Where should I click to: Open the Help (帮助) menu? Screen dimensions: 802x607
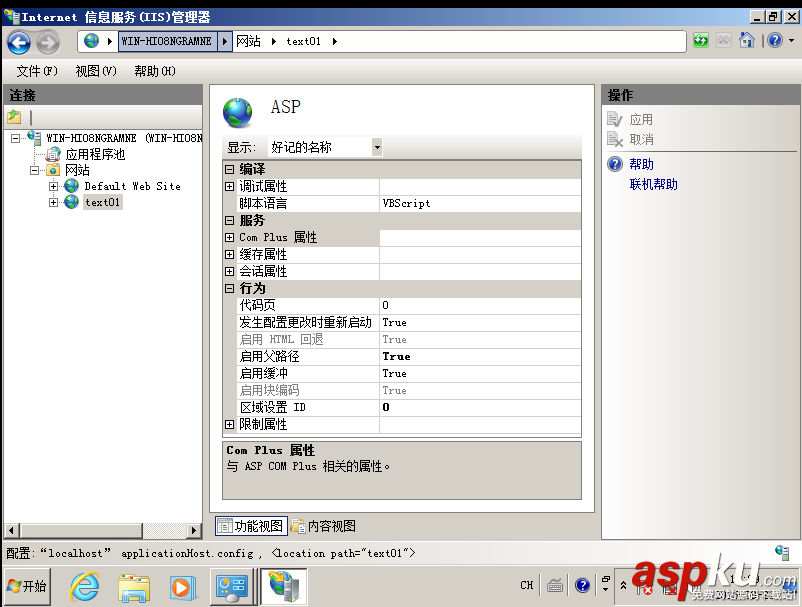click(x=155, y=71)
